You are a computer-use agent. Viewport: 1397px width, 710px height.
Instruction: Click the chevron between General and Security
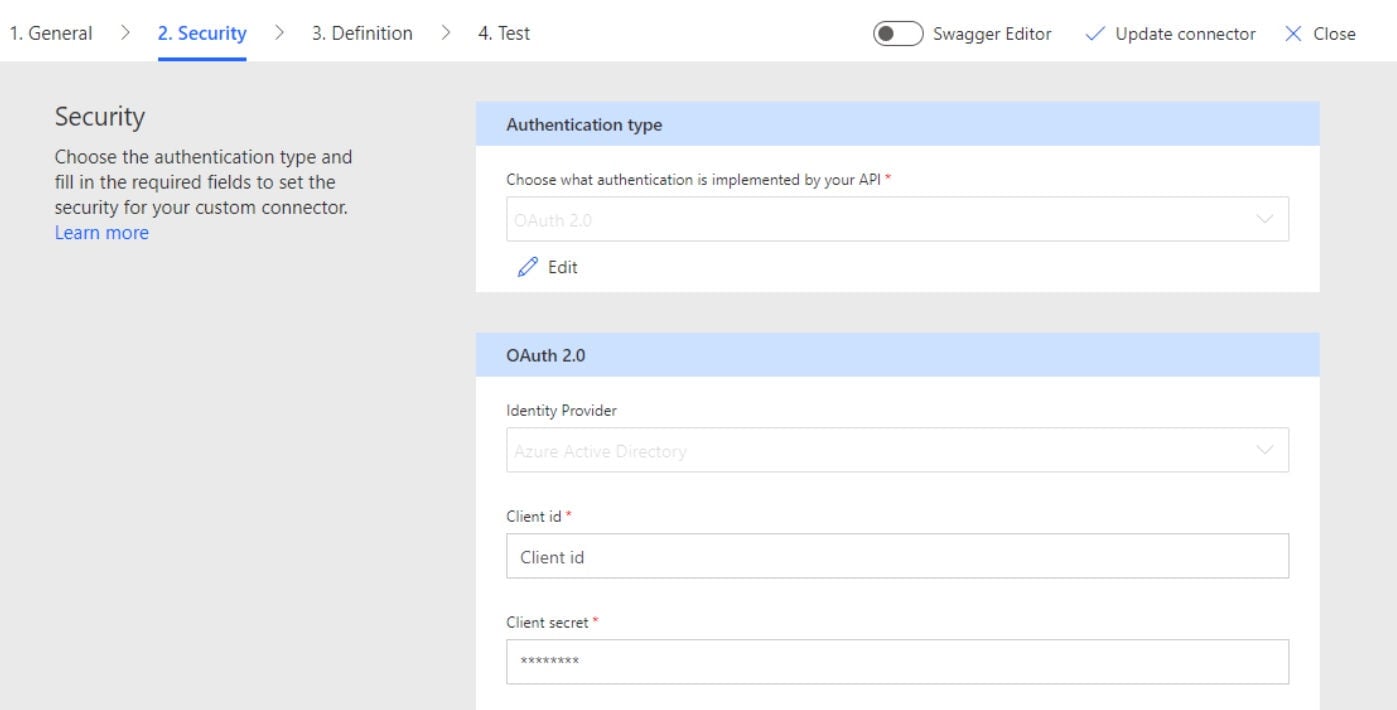point(125,33)
